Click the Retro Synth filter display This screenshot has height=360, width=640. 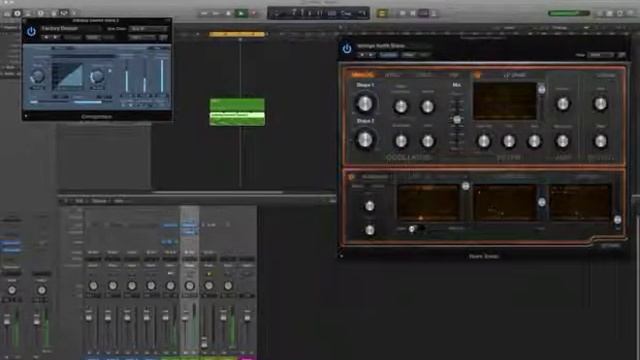(x=505, y=101)
